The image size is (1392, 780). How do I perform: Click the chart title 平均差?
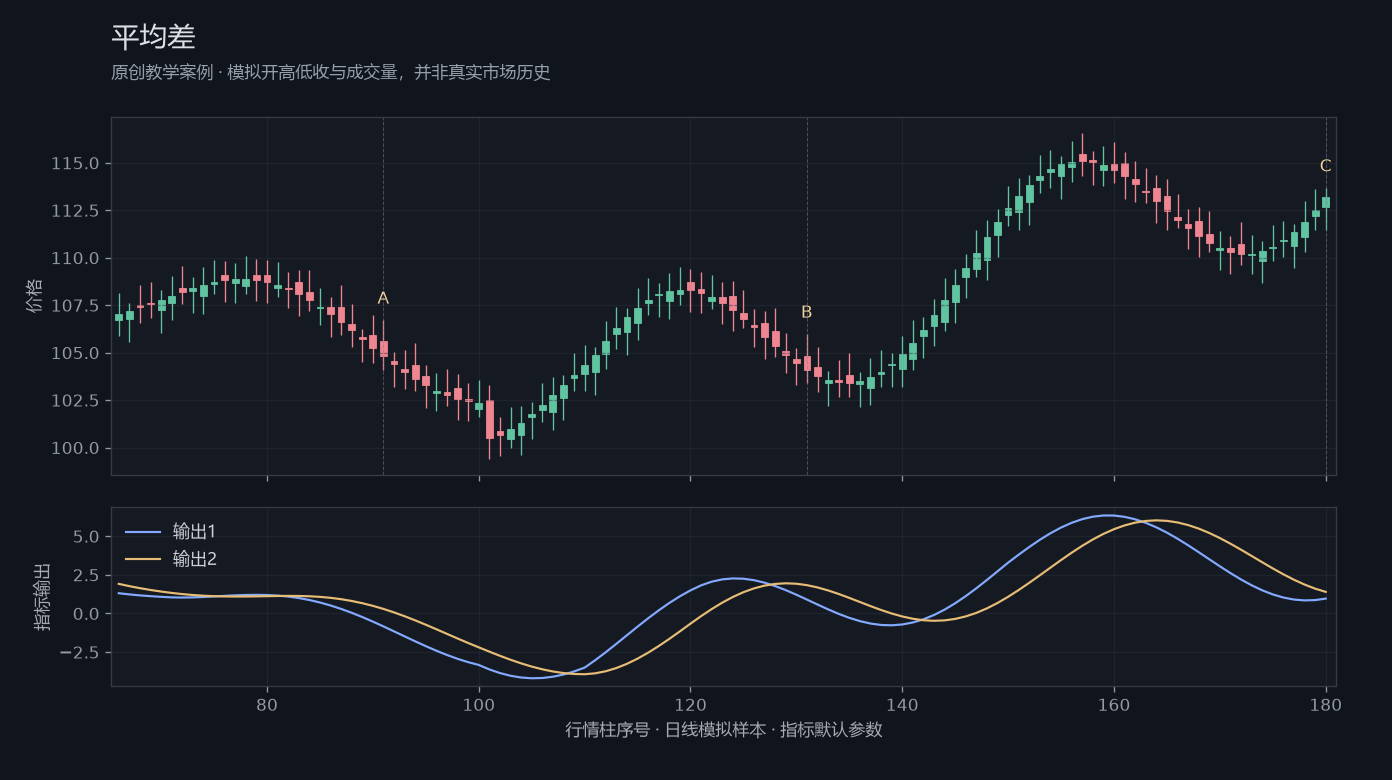153,37
